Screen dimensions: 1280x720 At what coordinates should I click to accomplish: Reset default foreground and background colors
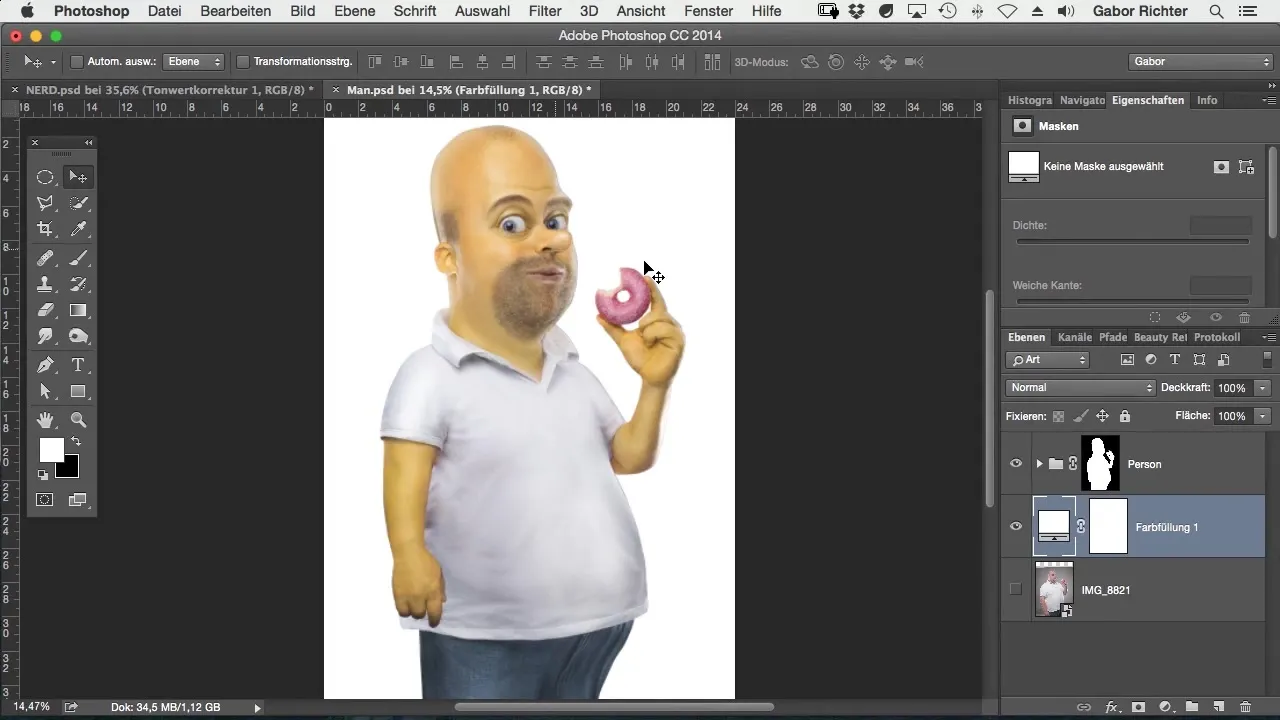[x=43, y=475]
